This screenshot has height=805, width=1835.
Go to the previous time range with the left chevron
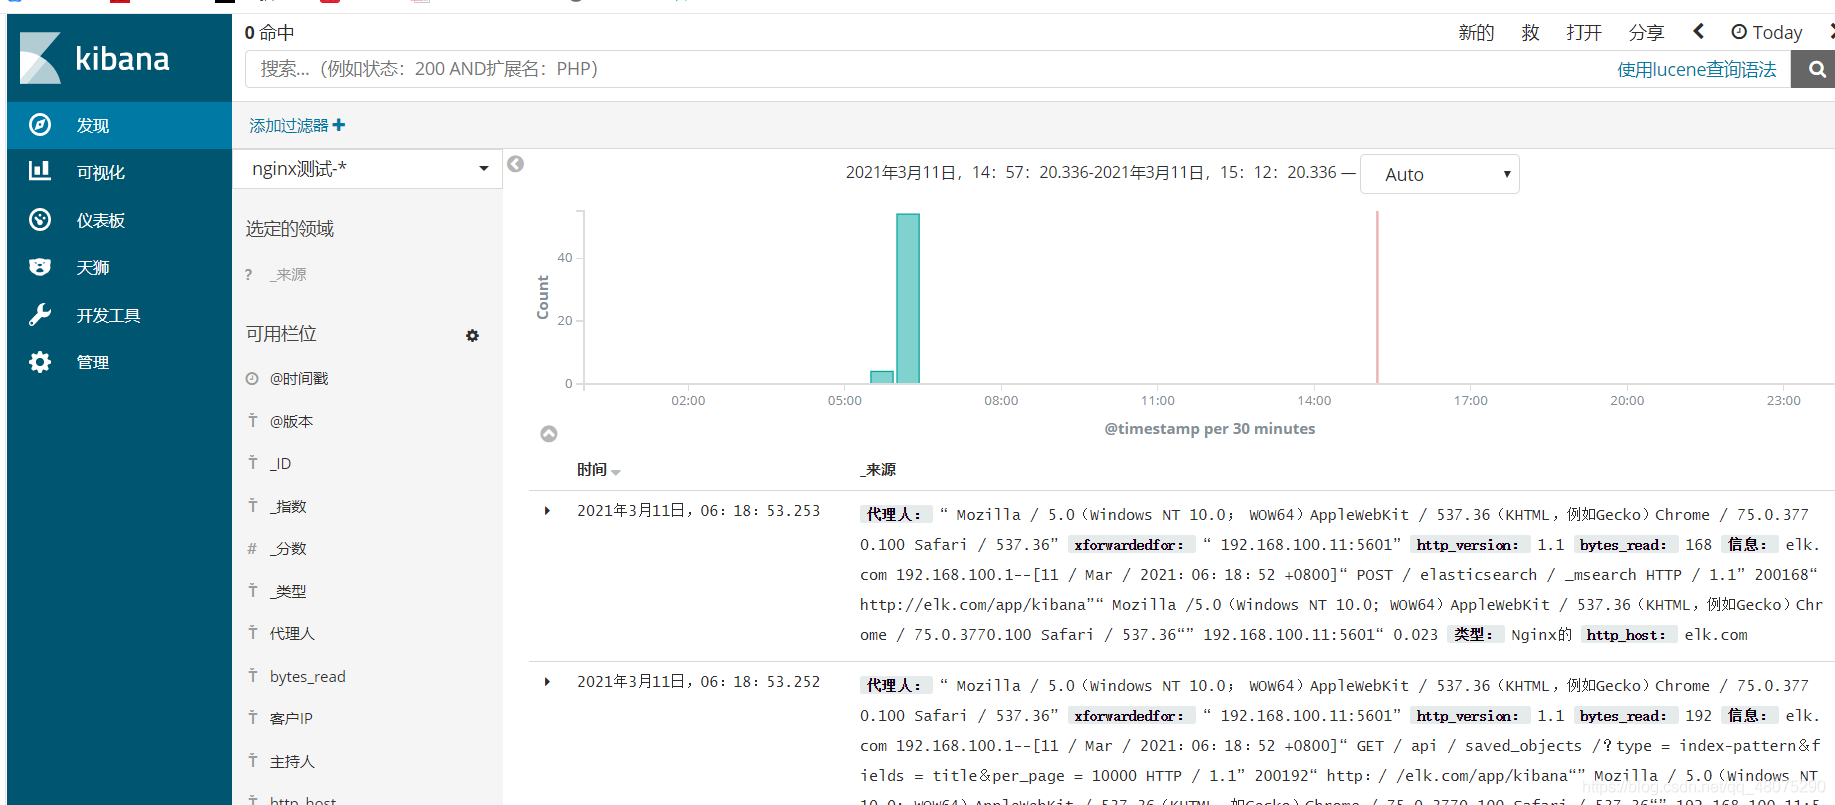(1698, 31)
